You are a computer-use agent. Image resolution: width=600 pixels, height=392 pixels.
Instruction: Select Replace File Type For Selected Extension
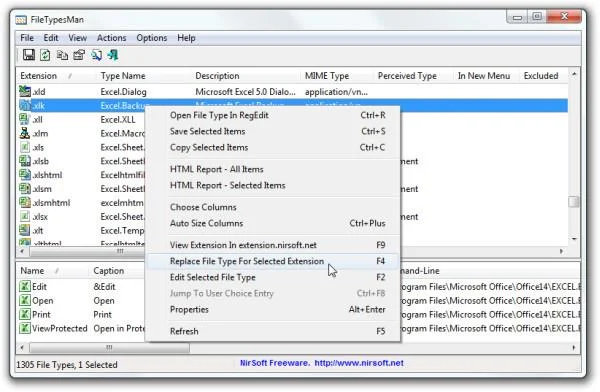pos(272,261)
